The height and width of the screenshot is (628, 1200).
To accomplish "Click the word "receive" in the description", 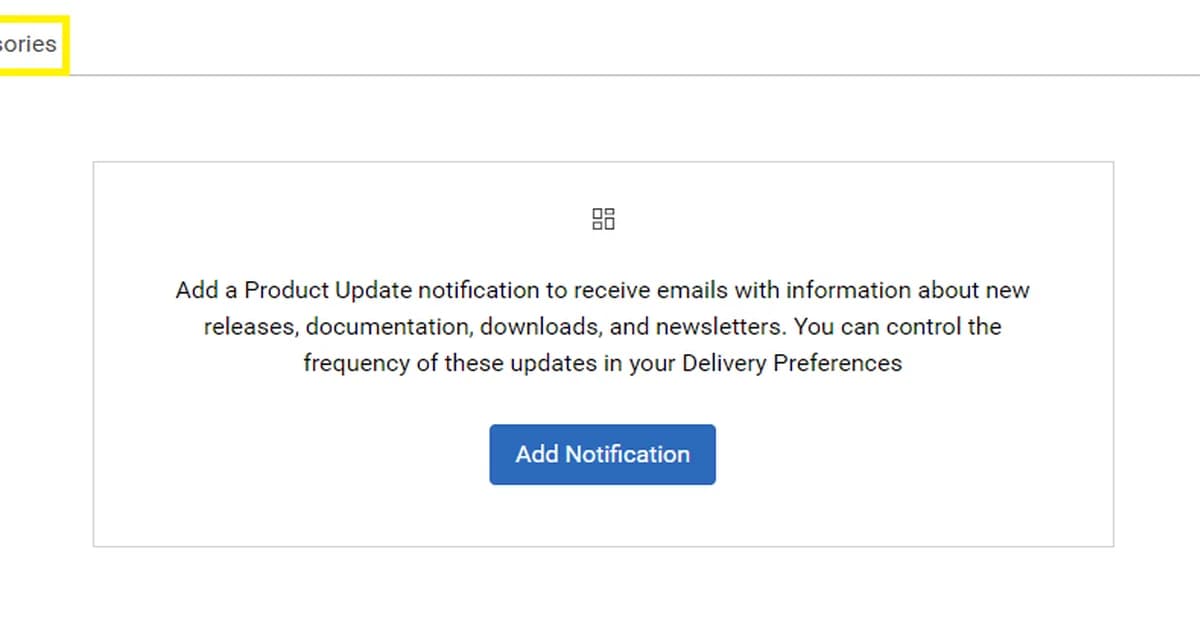I will tap(601, 291).
